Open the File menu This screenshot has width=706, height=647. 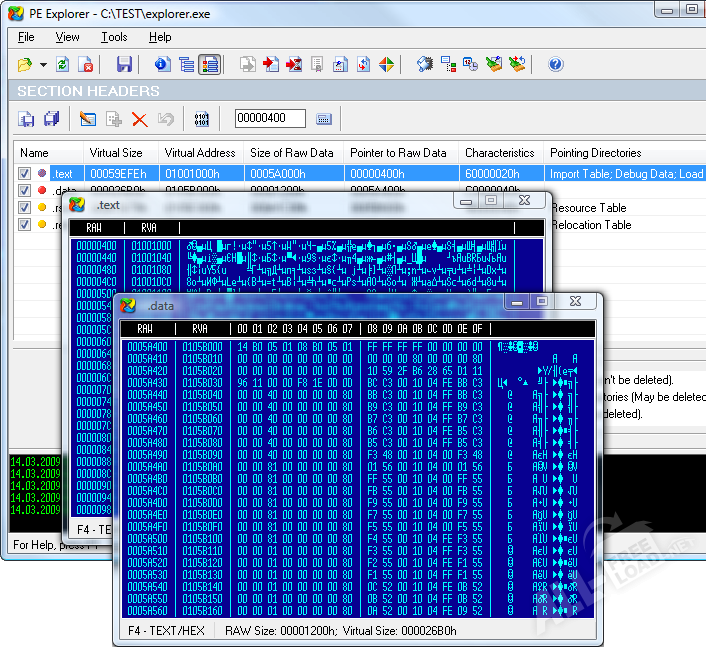[x=26, y=37]
